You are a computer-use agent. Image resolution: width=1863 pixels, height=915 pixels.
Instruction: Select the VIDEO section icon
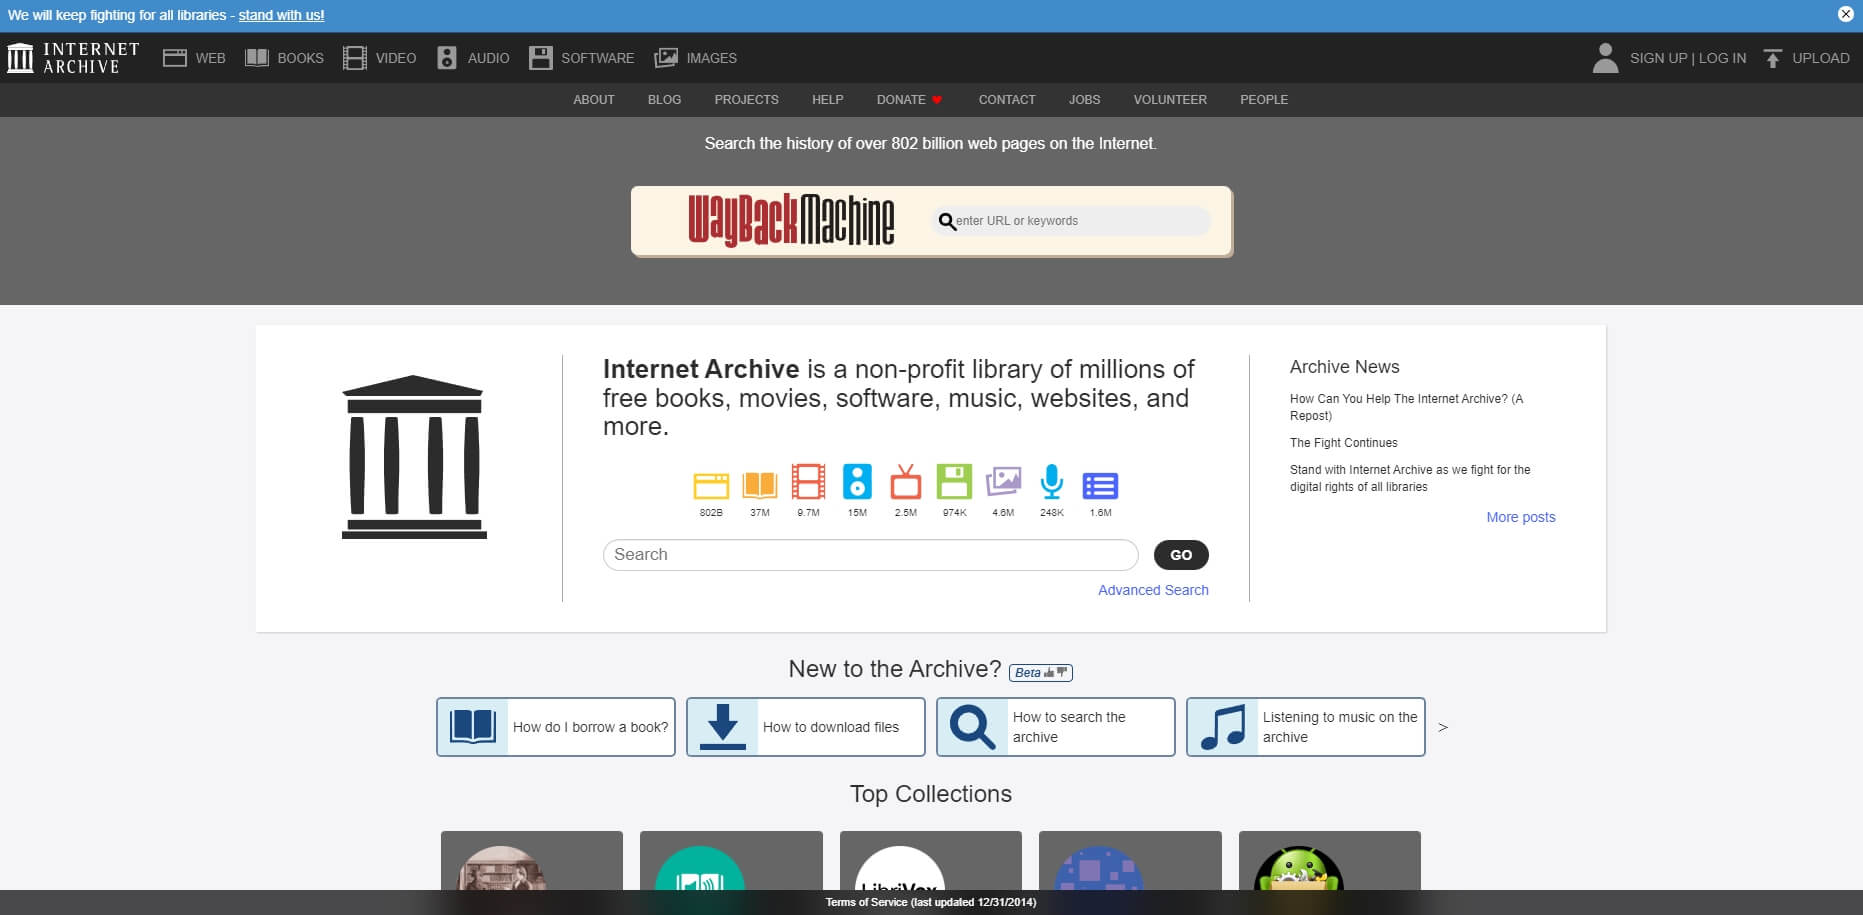(354, 57)
